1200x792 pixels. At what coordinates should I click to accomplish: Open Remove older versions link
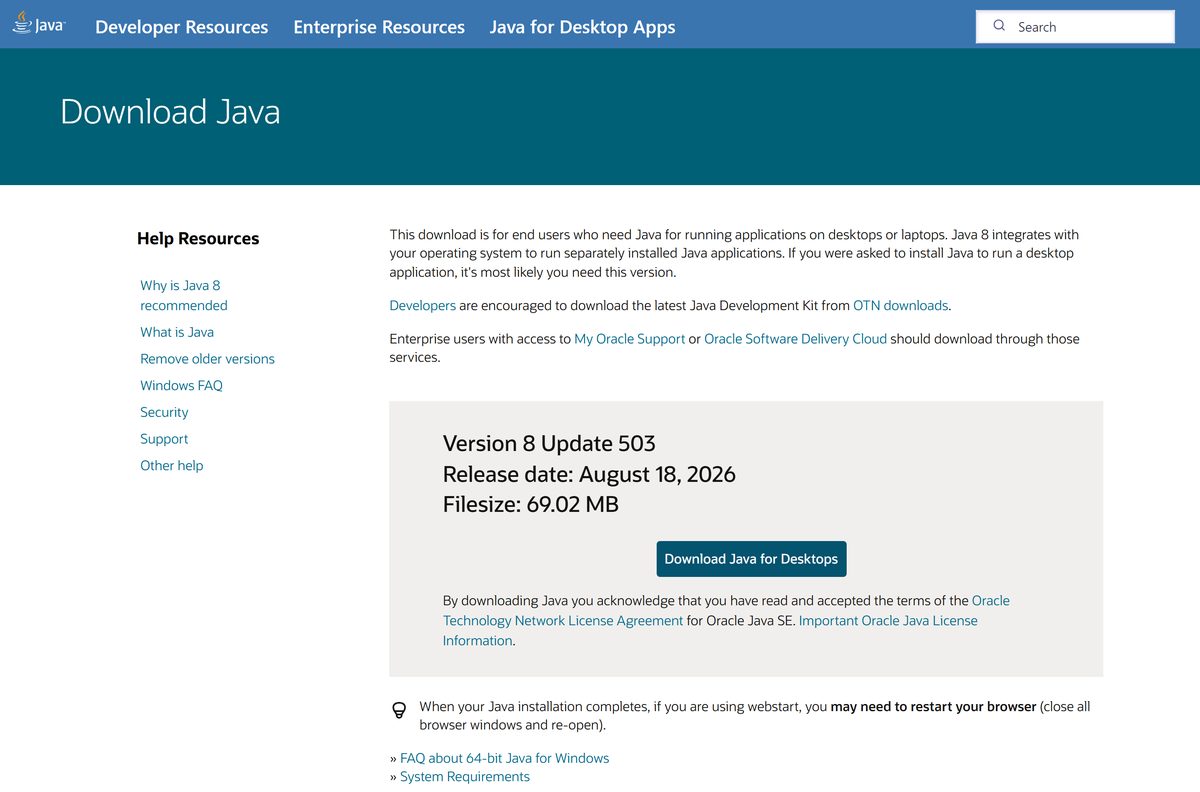207,358
